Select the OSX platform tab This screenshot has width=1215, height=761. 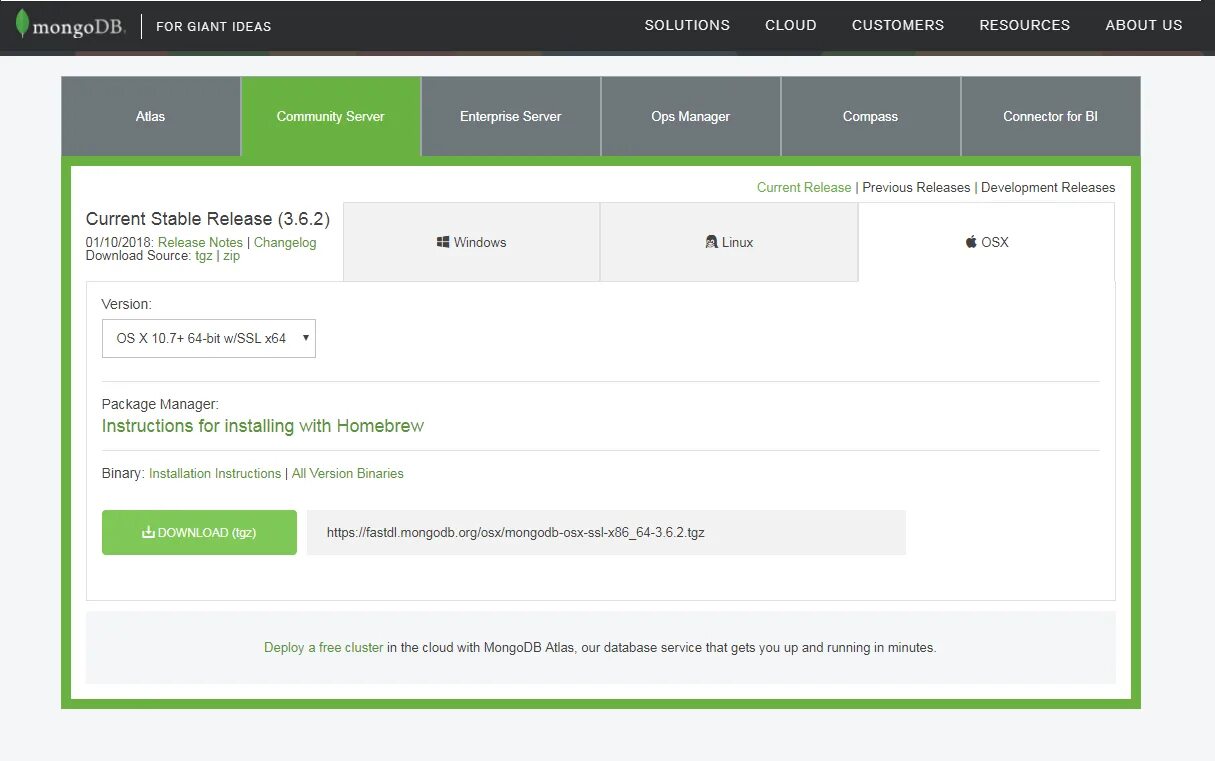(986, 242)
